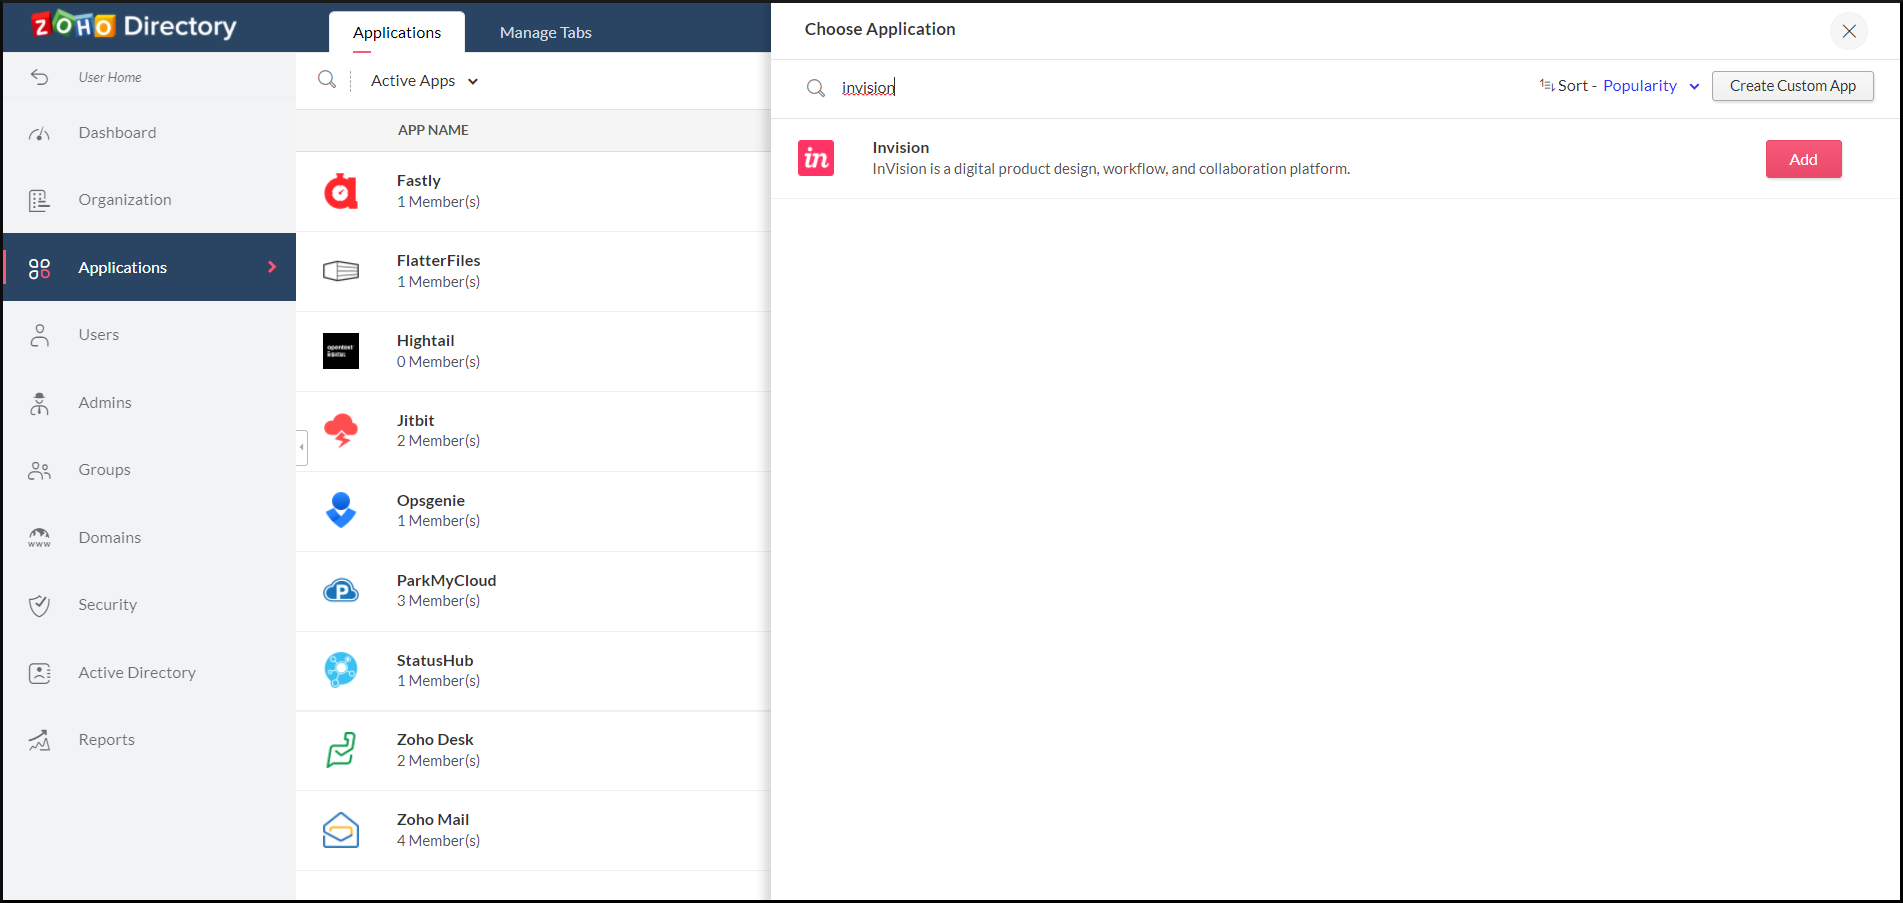Click the Create Custom App button

coord(1792,86)
